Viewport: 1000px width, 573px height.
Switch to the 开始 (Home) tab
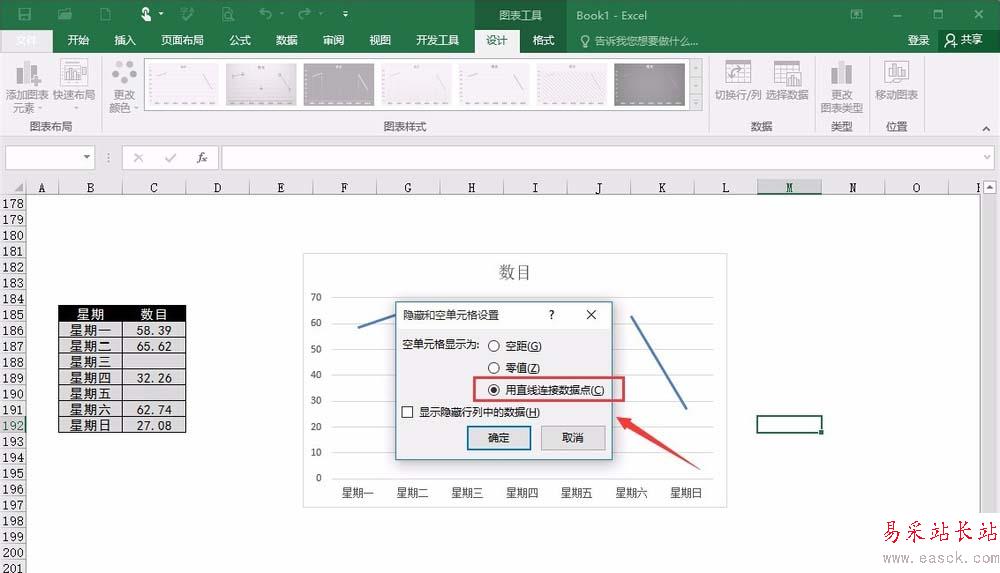(78, 40)
